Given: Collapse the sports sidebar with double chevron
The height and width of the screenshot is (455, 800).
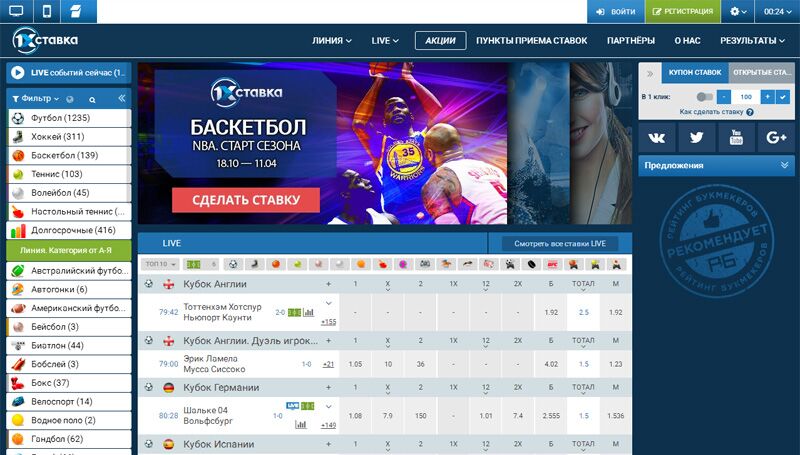Looking at the screenshot, I should click(x=121, y=98).
